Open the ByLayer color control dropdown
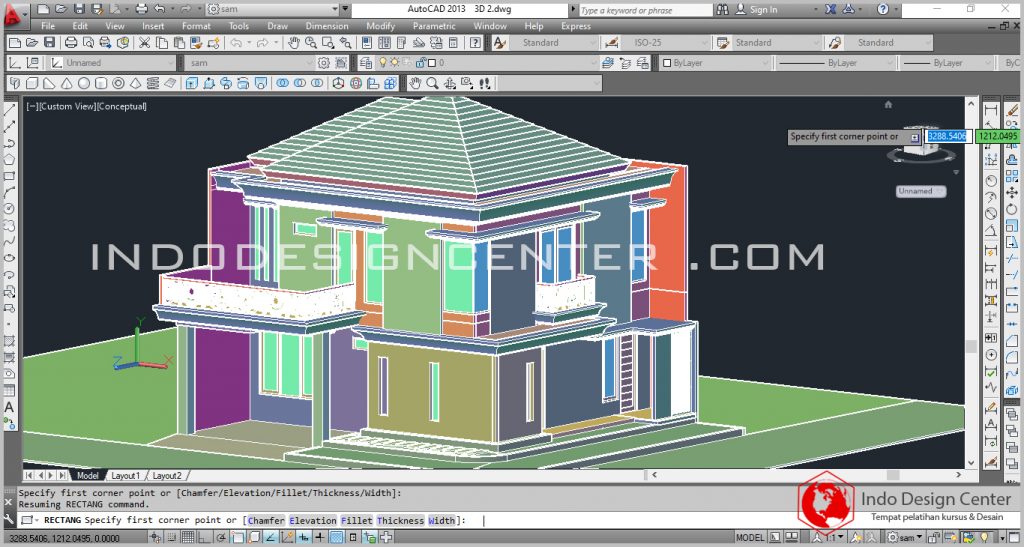The width and height of the screenshot is (1024, 547). 716,63
